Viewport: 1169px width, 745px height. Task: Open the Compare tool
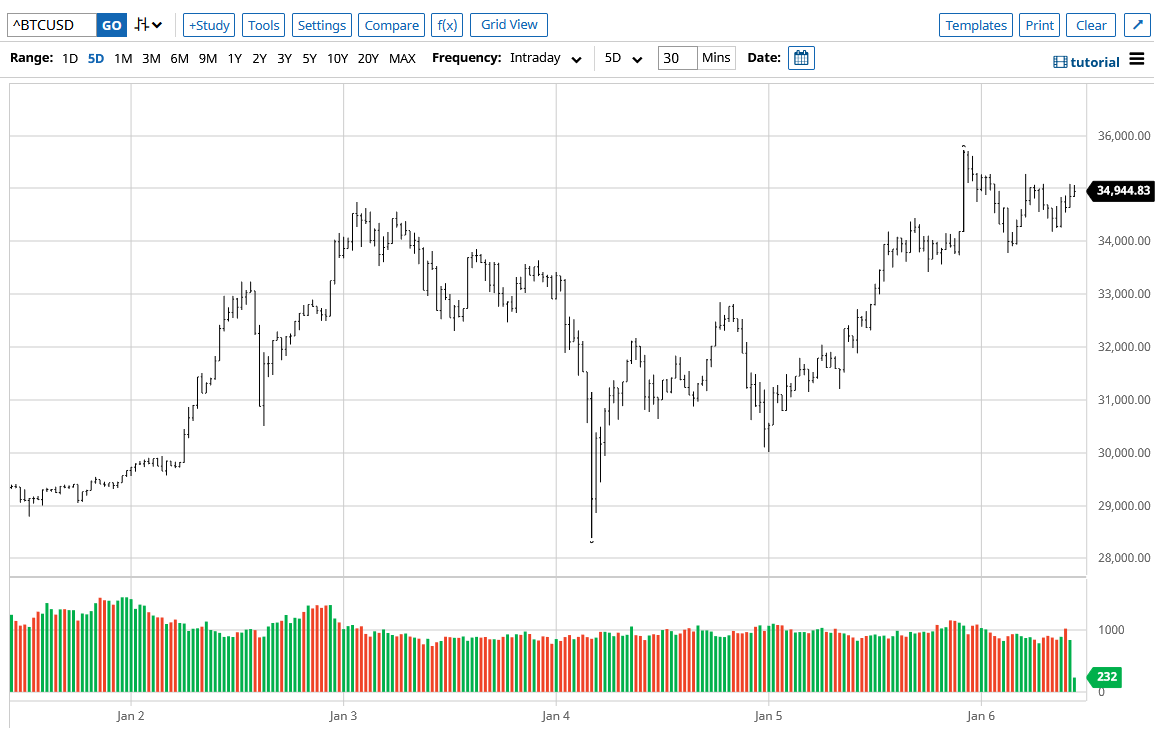pyautogui.click(x=391, y=24)
